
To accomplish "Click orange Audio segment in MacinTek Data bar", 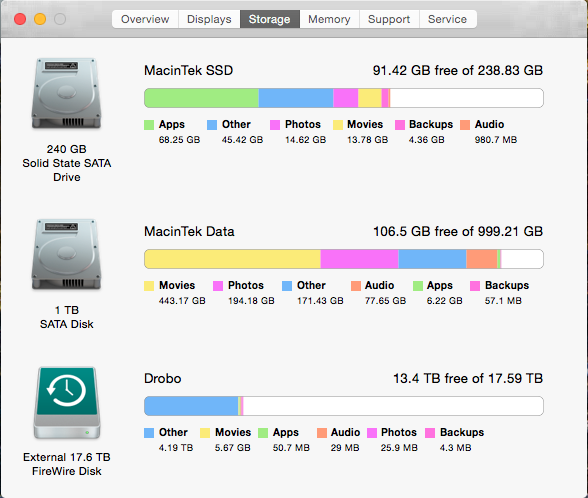I will 482,259.
